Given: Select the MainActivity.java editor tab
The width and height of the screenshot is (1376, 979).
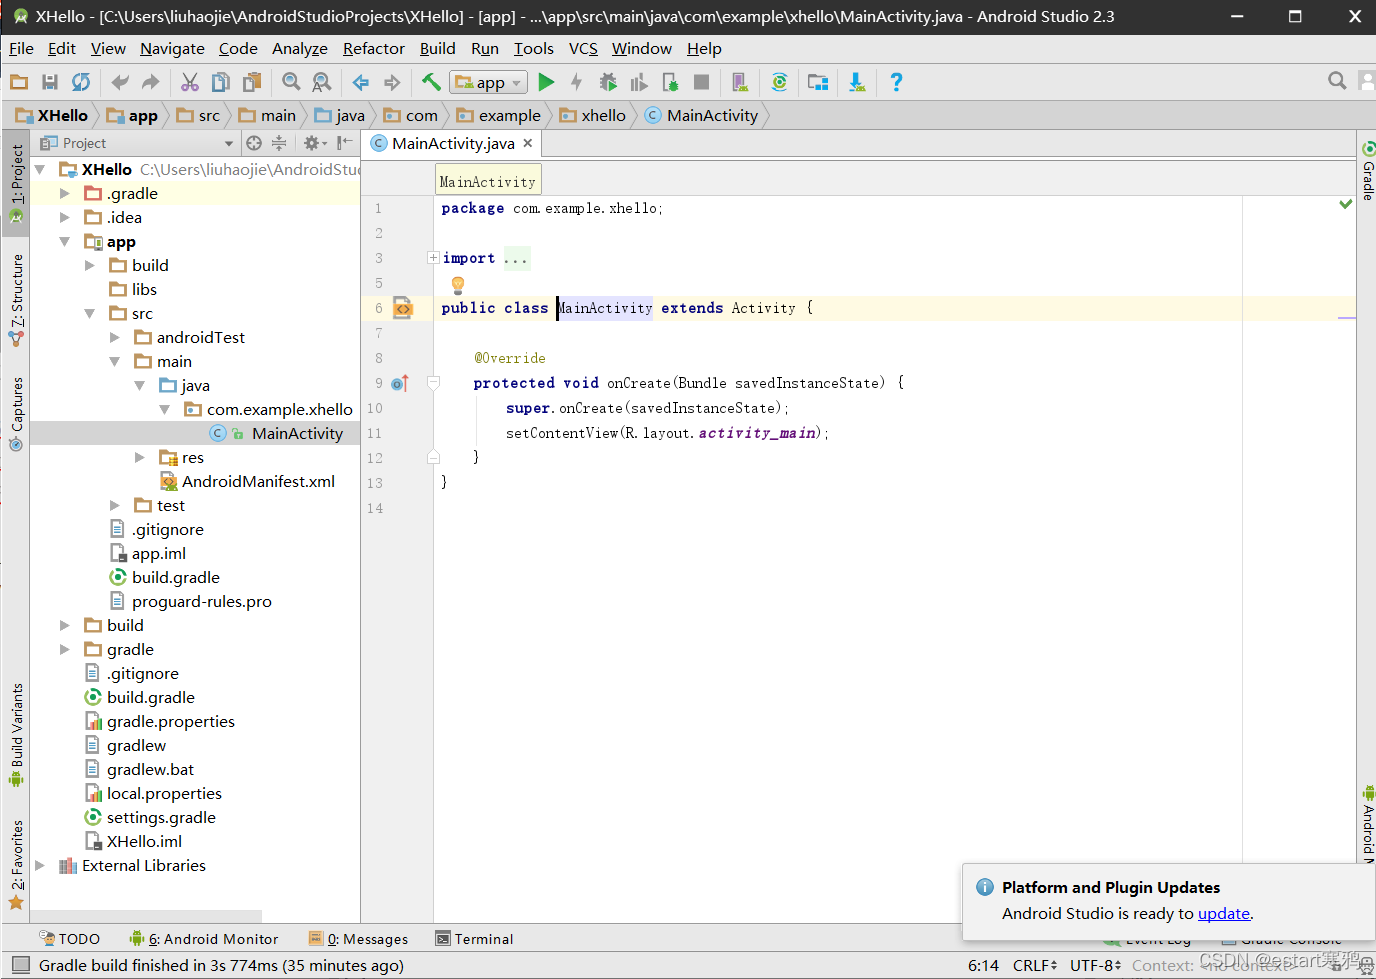Looking at the screenshot, I should [452, 143].
